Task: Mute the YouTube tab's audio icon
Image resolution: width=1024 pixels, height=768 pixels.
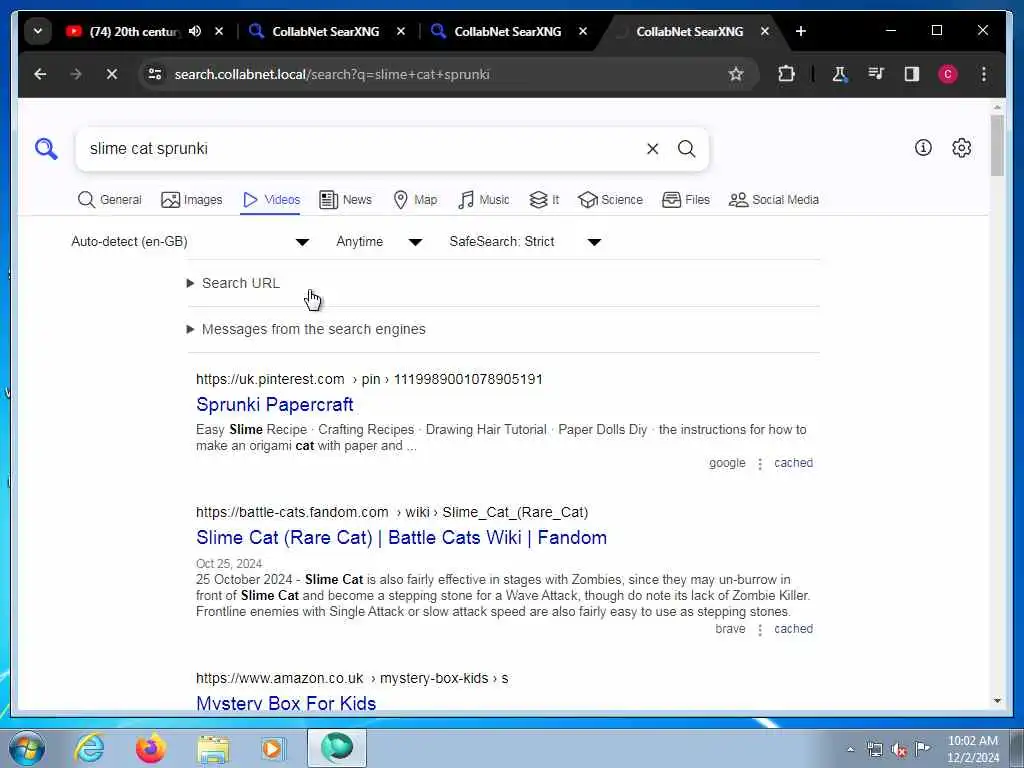Action: 195,31
